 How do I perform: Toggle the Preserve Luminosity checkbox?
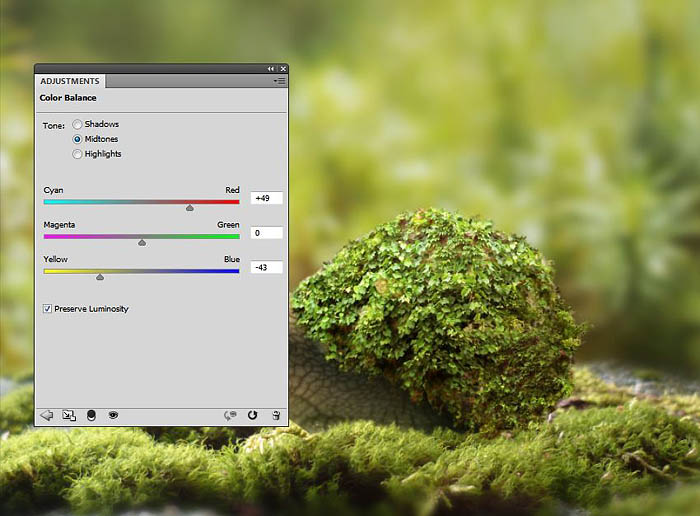[x=48, y=309]
